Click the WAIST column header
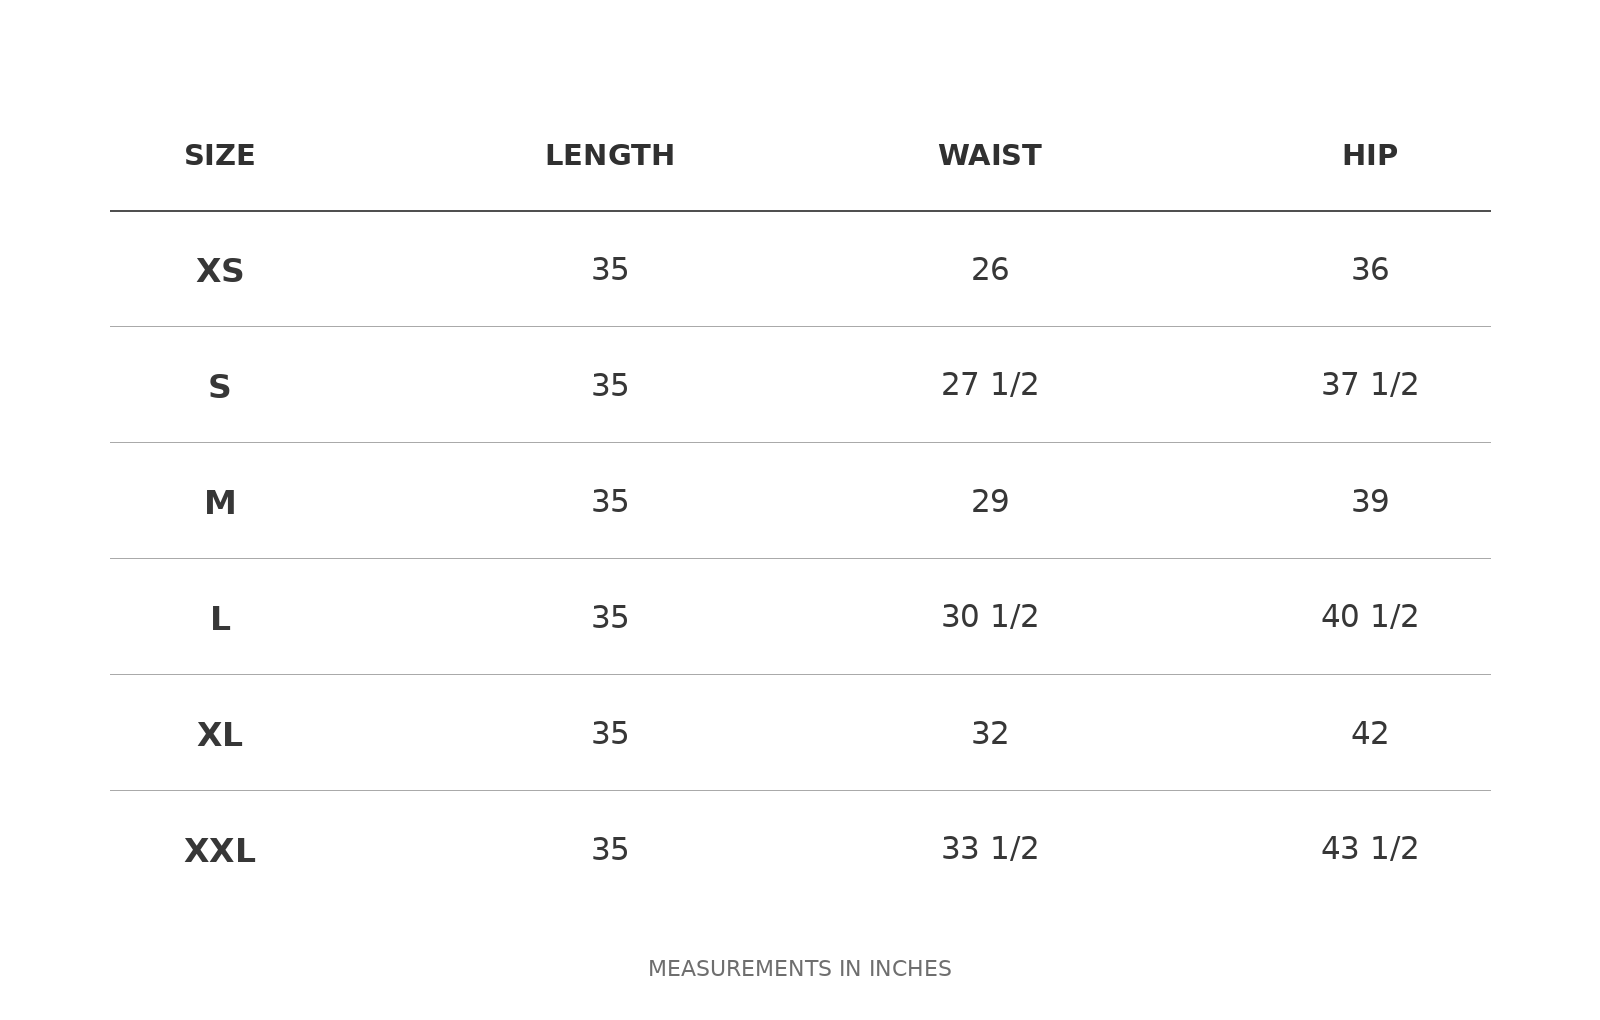This screenshot has width=1600, height=1020. tap(990, 156)
